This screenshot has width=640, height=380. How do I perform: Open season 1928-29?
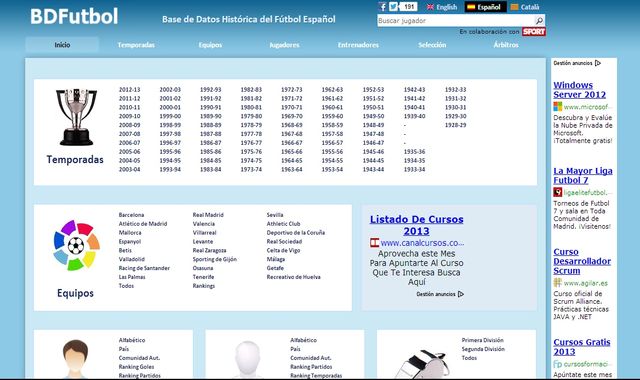pos(456,125)
